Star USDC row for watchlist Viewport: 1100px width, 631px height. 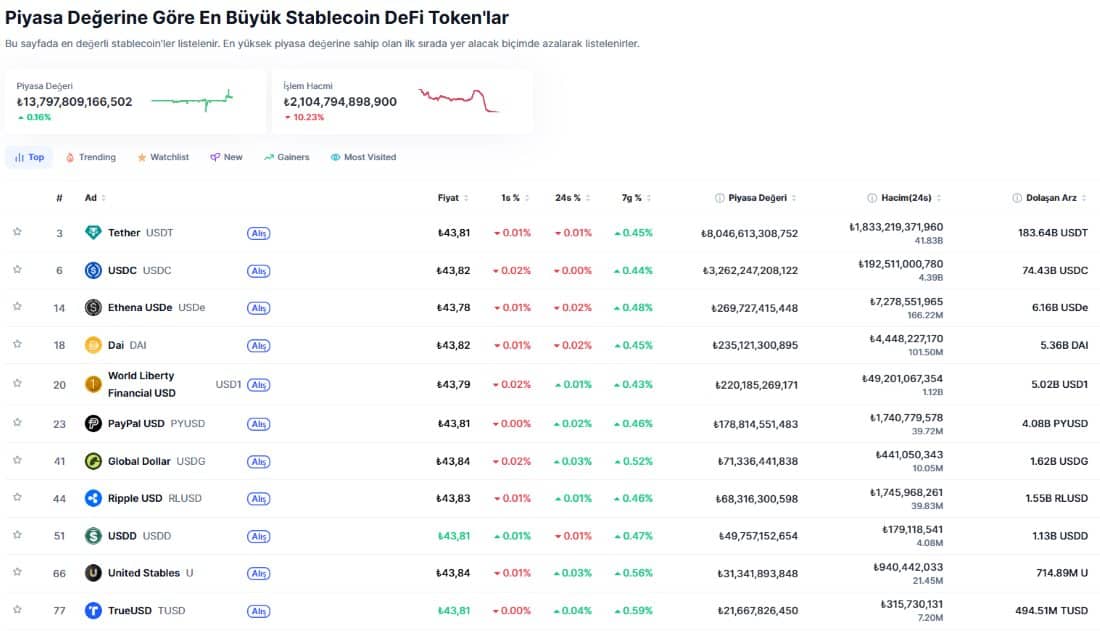[18, 270]
